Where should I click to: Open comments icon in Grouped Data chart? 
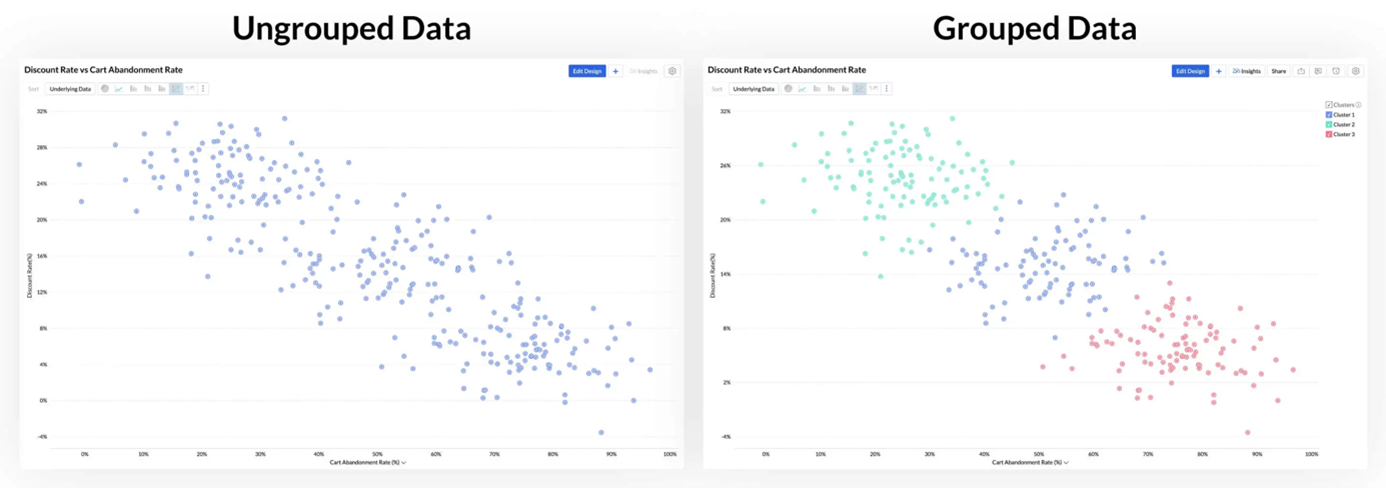1318,71
